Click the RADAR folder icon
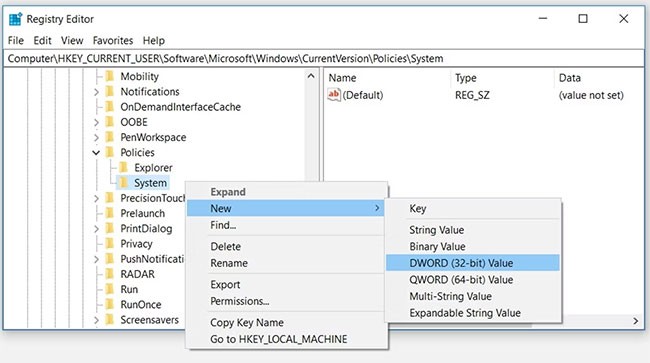Screen dimensions: 650x363 pyautogui.click(x=110, y=274)
